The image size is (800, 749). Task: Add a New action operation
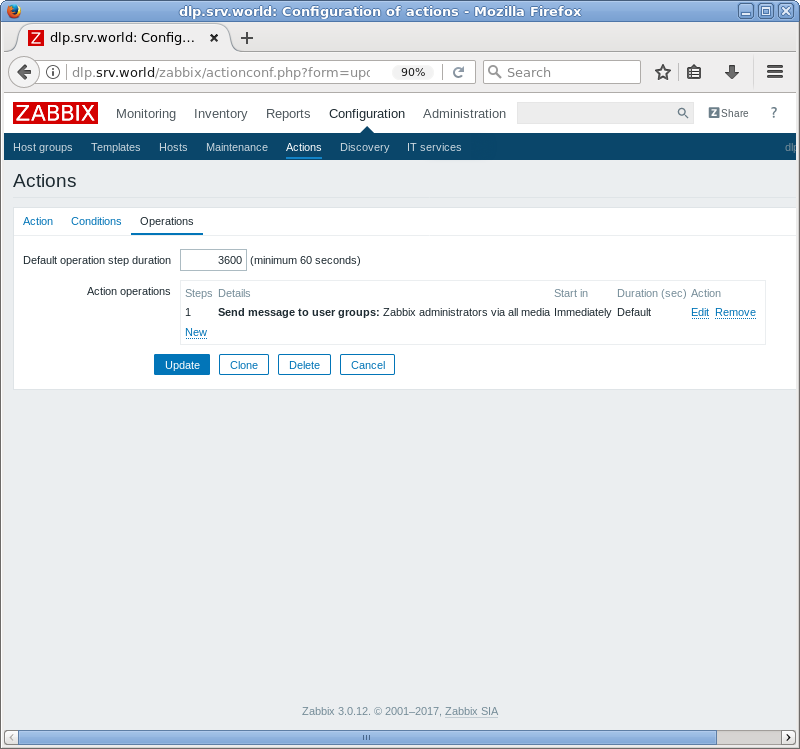(196, 332)
